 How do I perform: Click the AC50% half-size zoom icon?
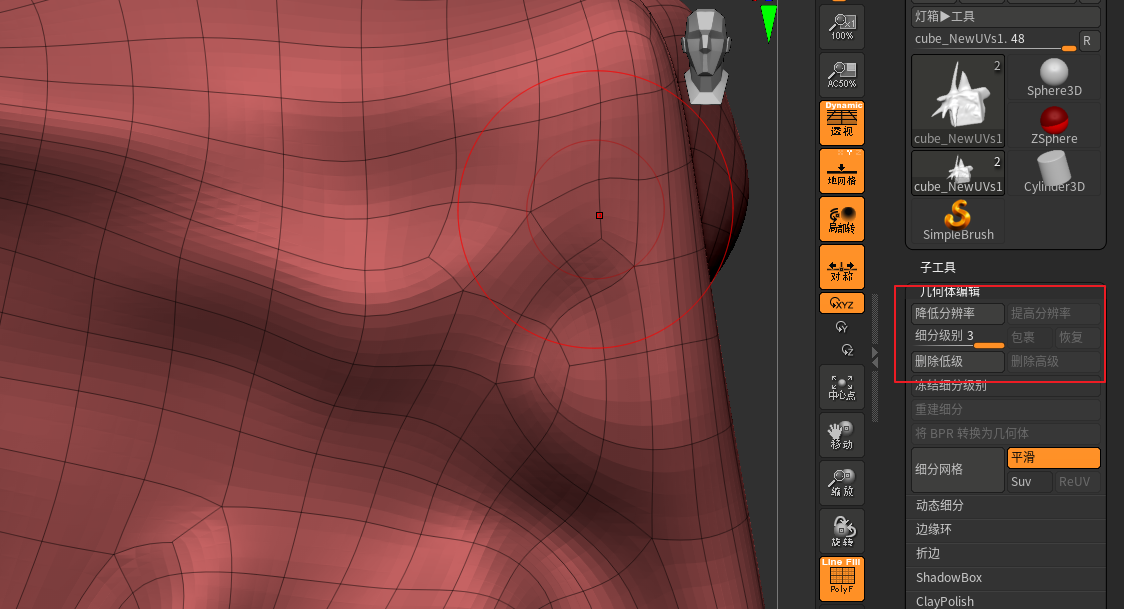[x=842, y=75]
